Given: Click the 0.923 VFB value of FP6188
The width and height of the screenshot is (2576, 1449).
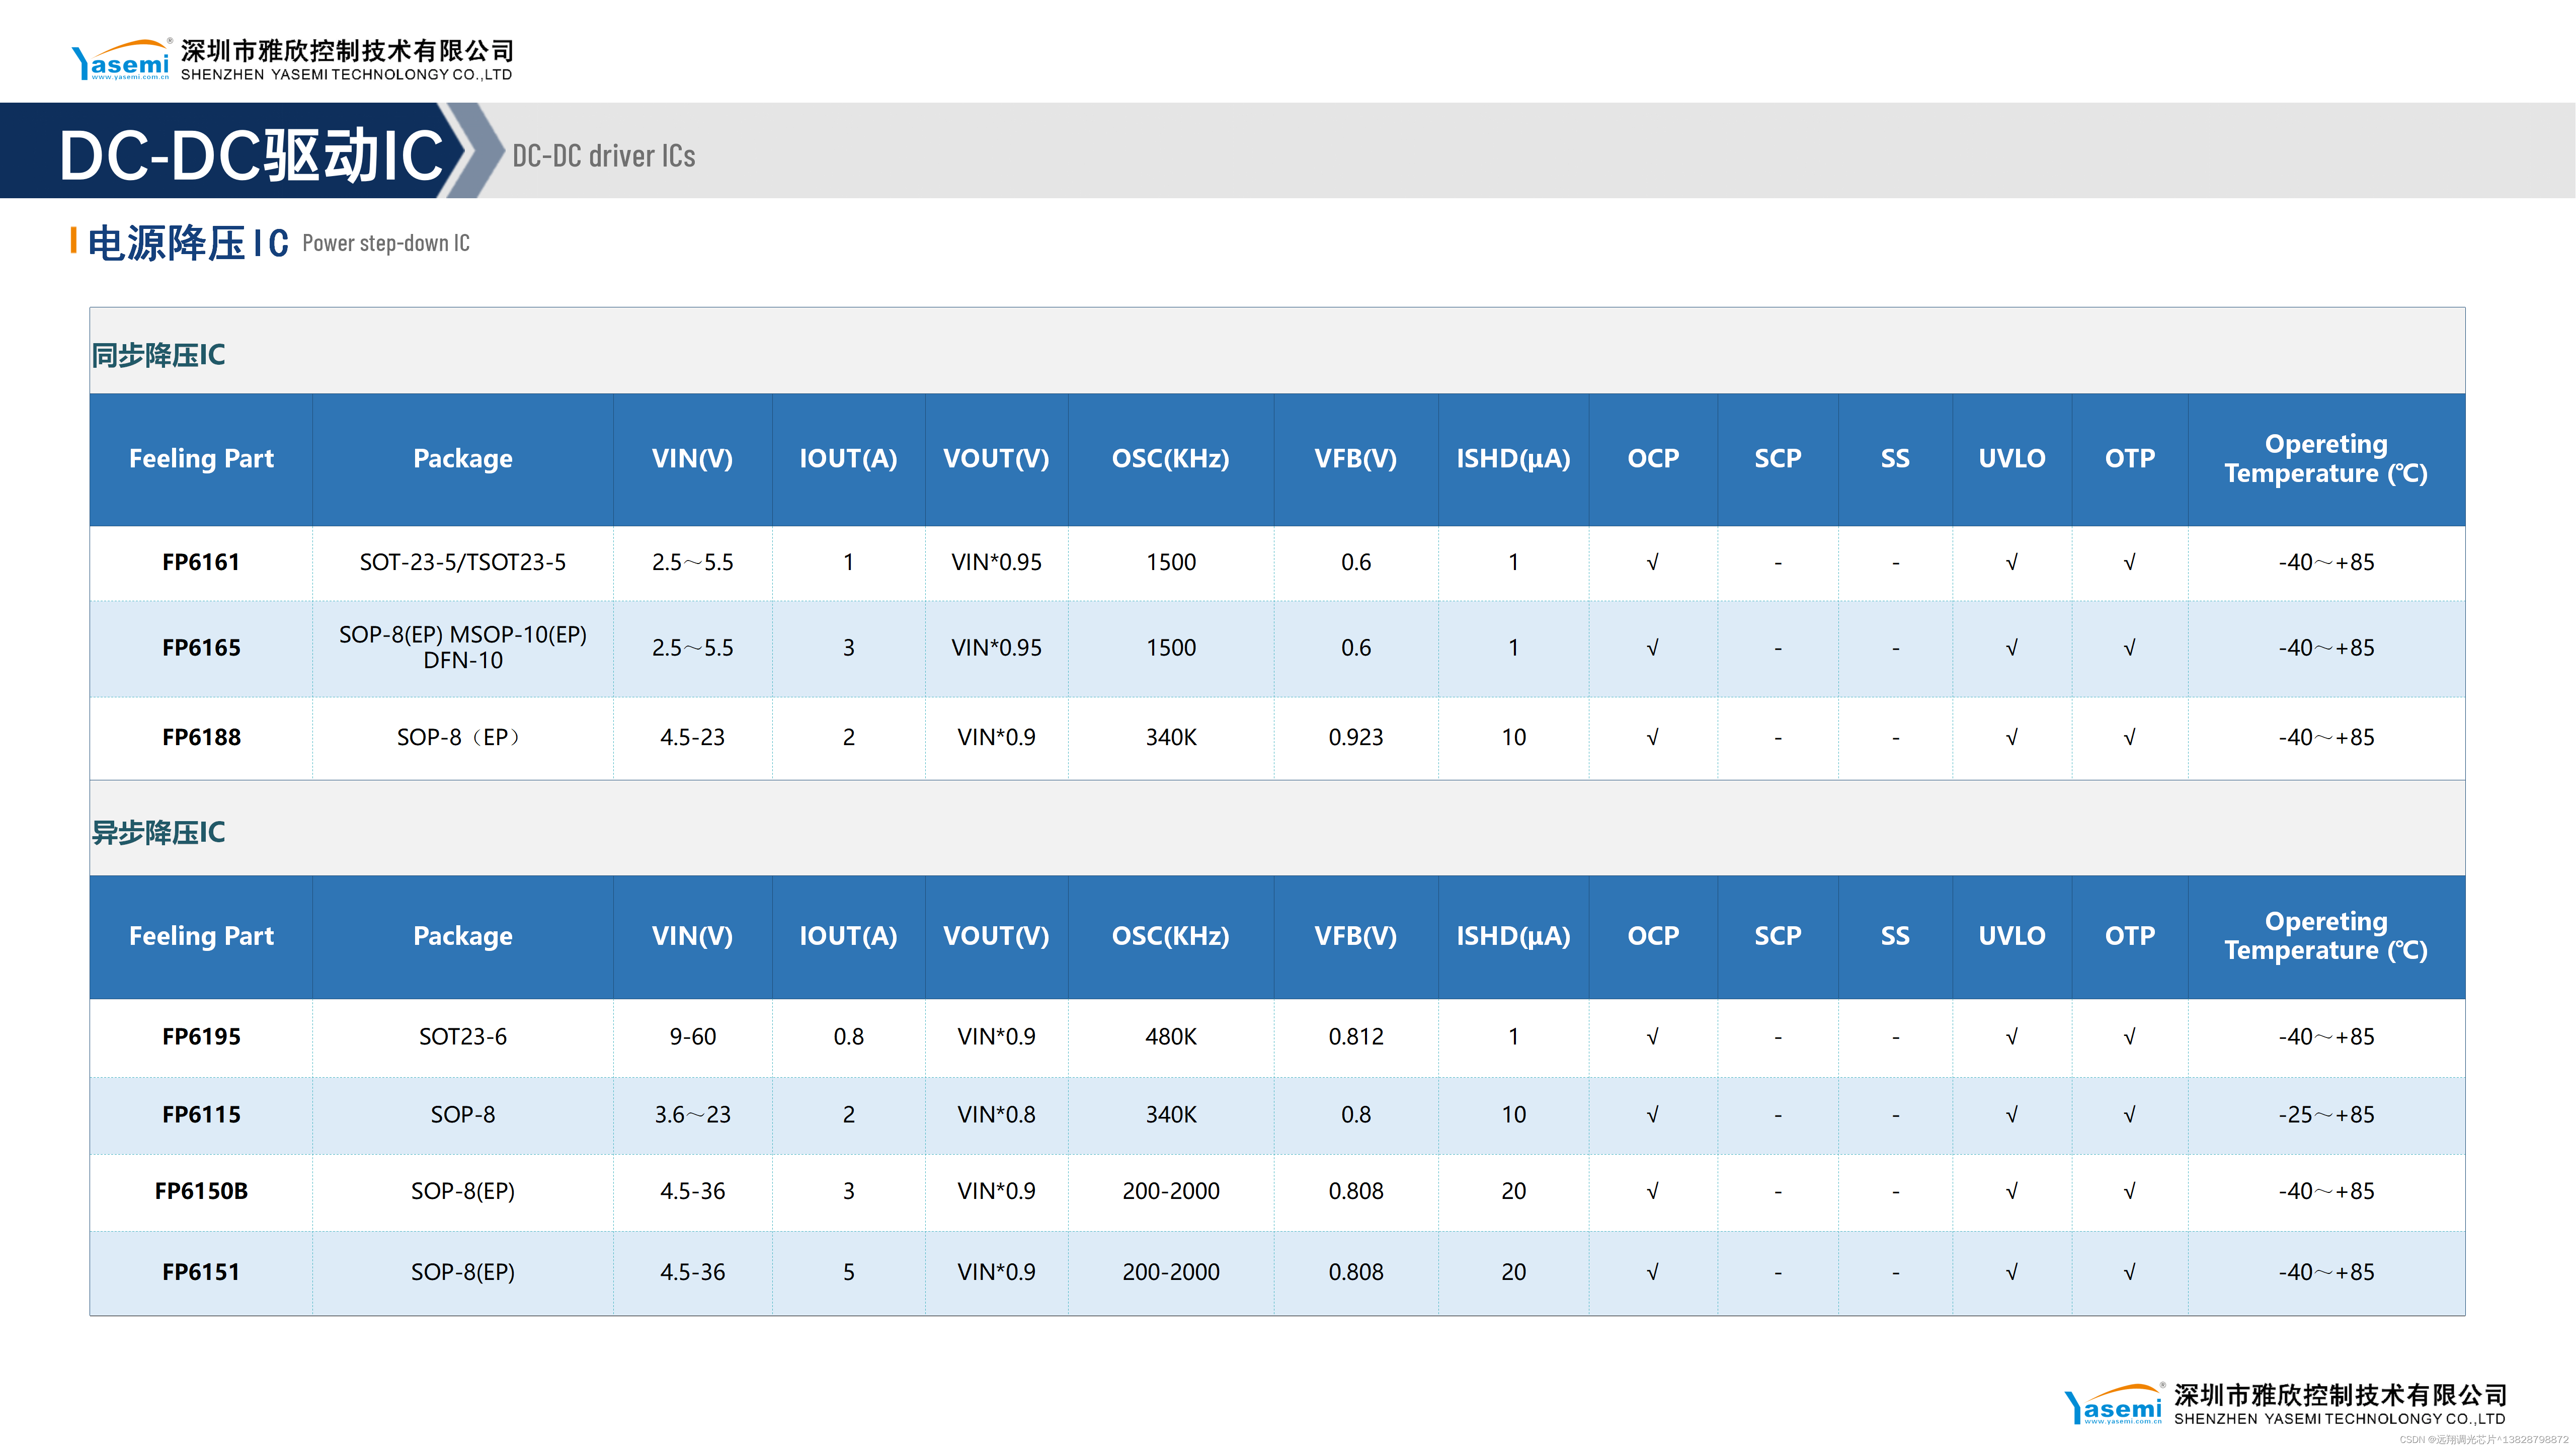Looking at the screenshot, I should [x=1355, y=738].
